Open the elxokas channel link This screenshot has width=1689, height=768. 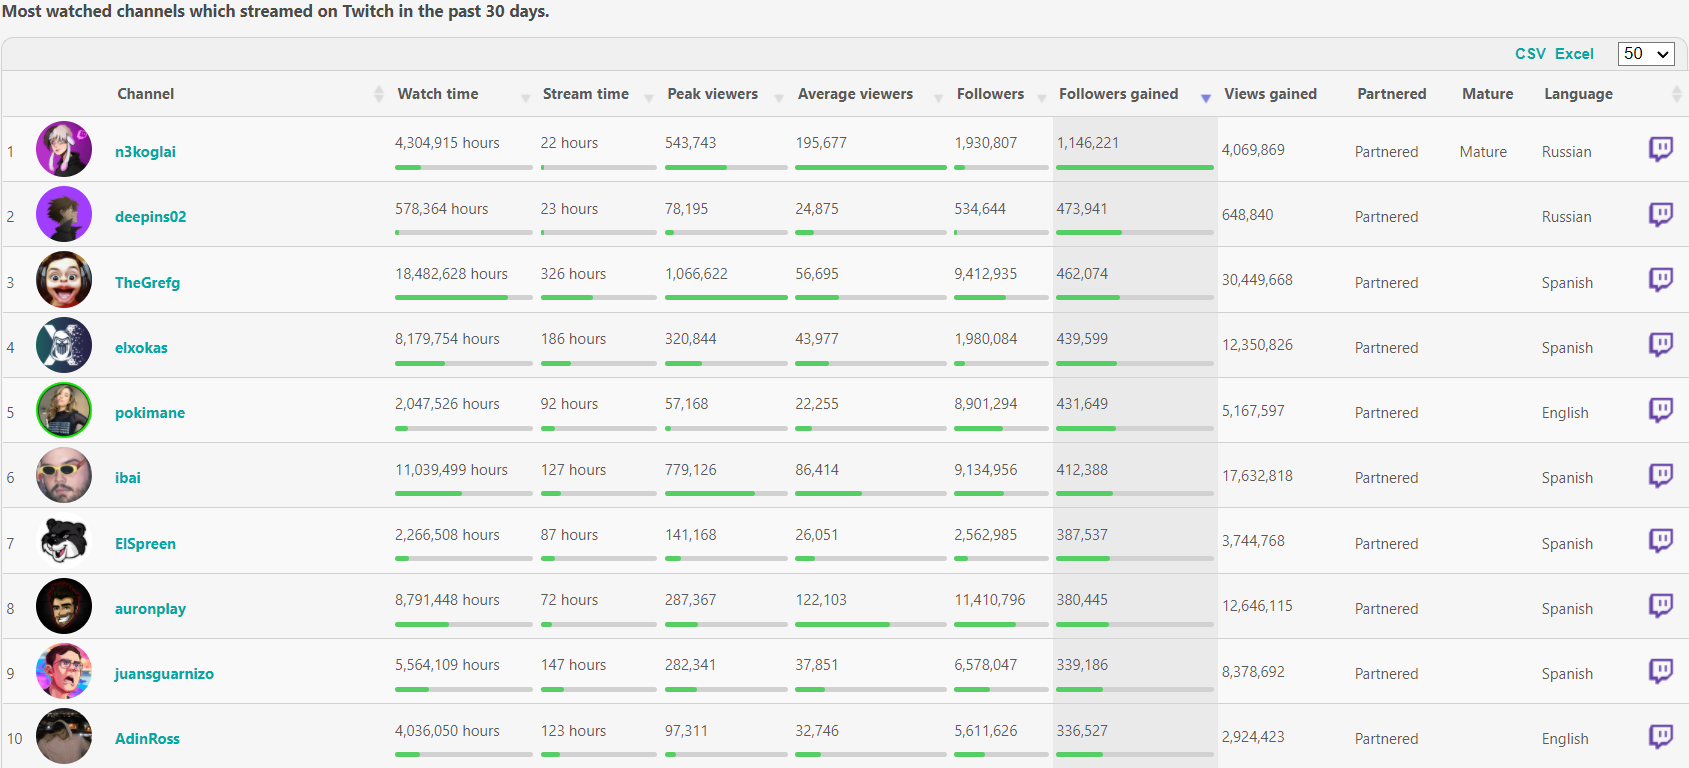coord(141,348)
